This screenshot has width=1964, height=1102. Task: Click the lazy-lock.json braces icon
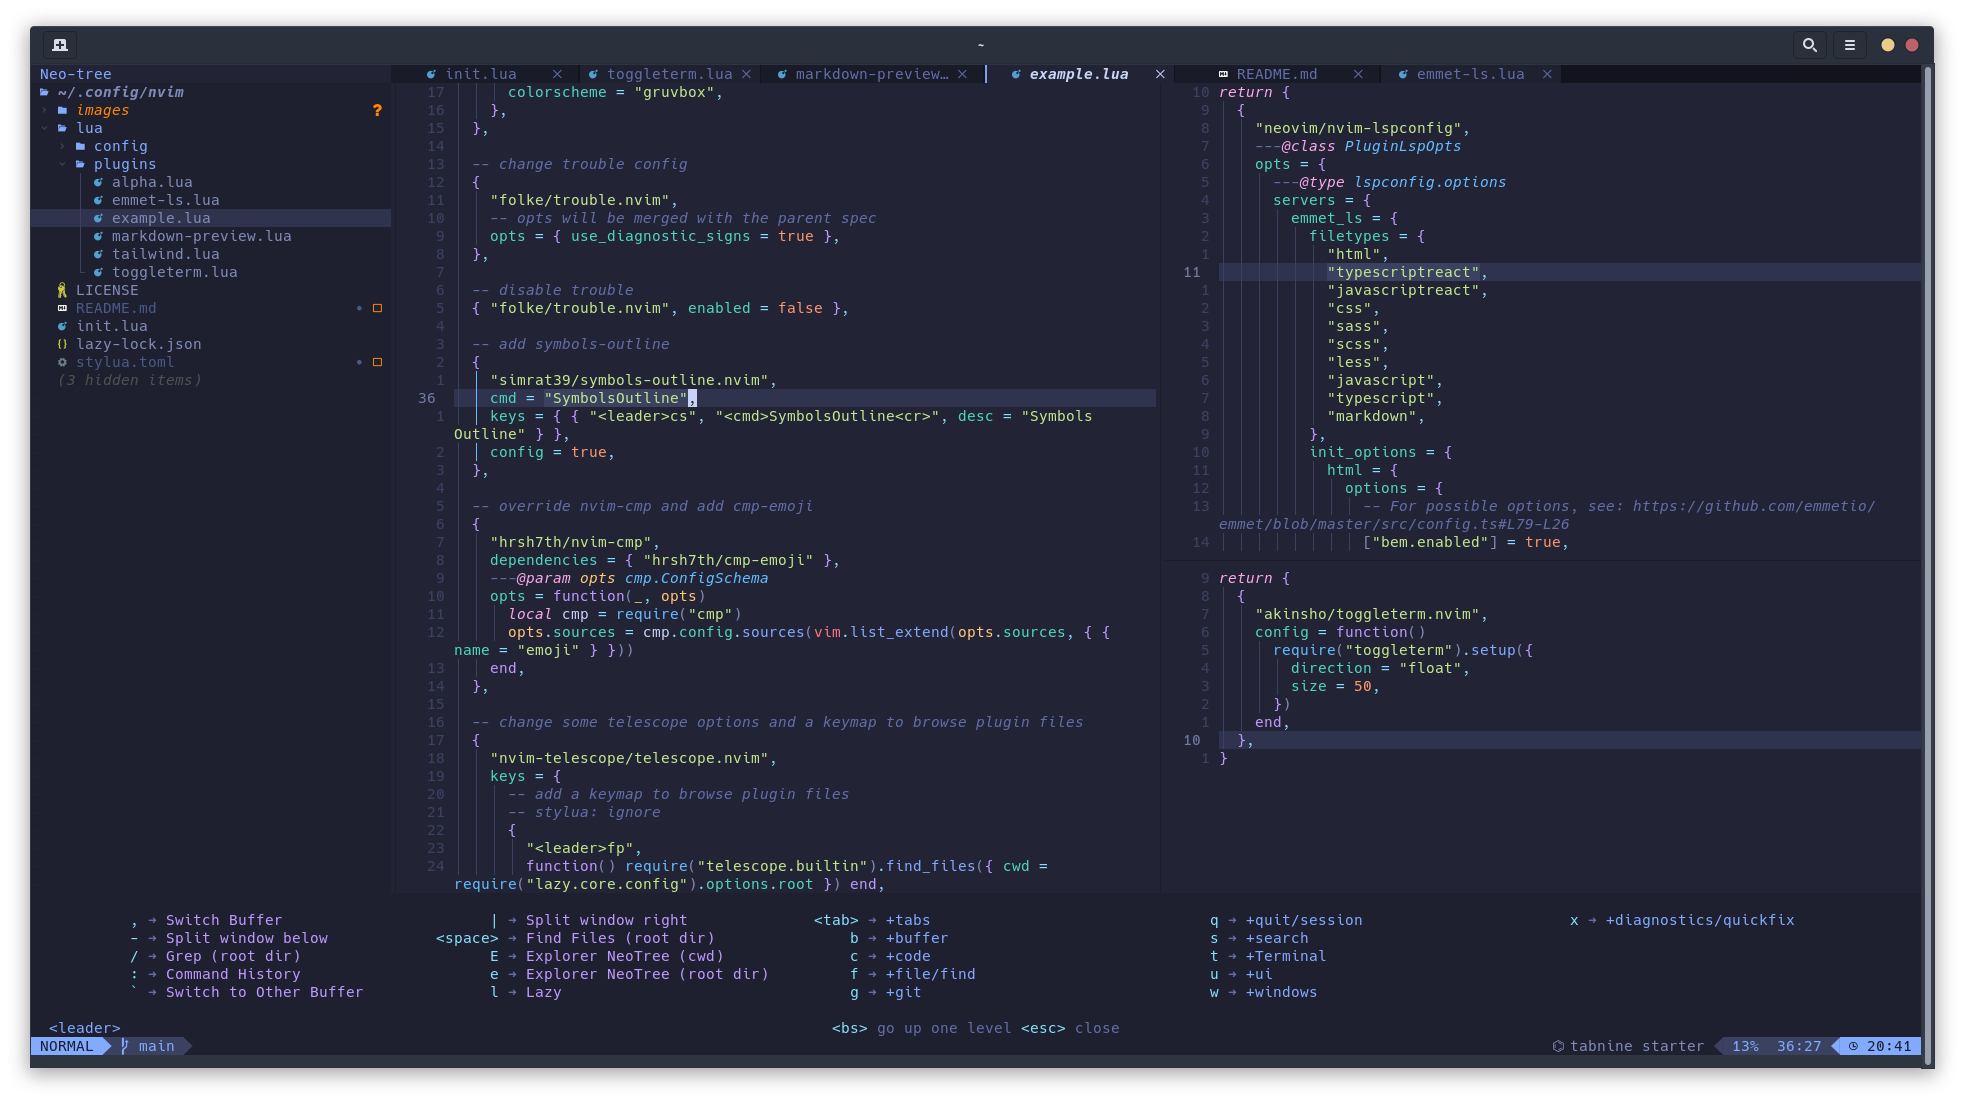(62, 344)
